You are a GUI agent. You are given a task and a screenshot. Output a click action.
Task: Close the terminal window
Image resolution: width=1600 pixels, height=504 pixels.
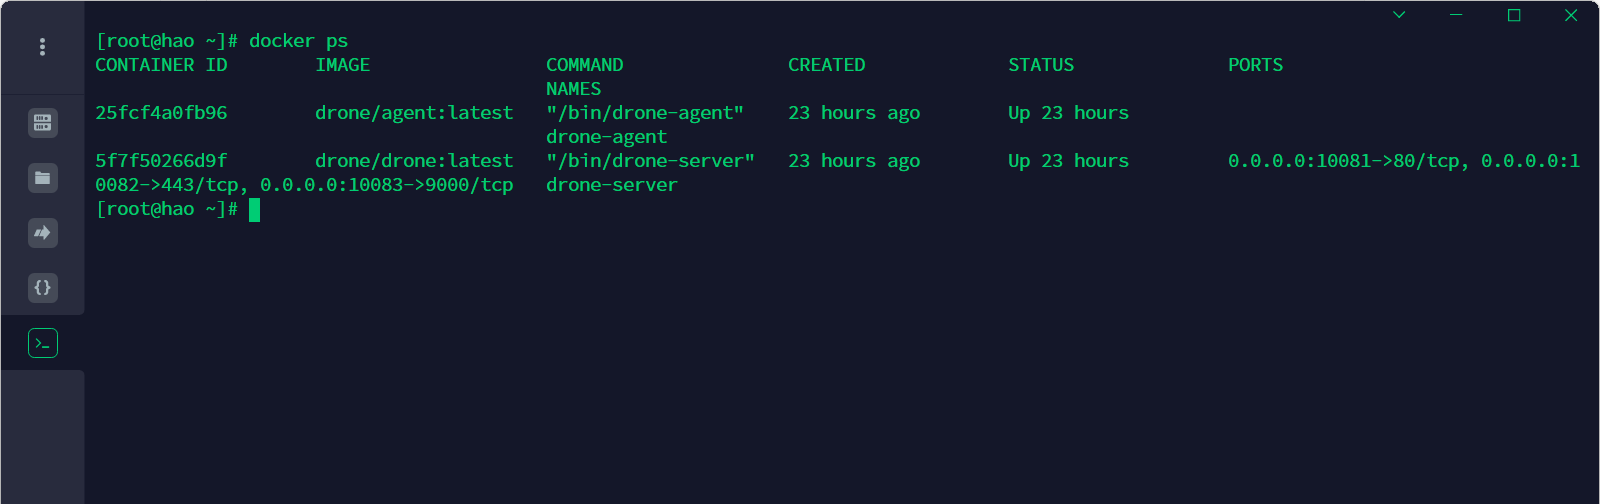point(1571,15)
